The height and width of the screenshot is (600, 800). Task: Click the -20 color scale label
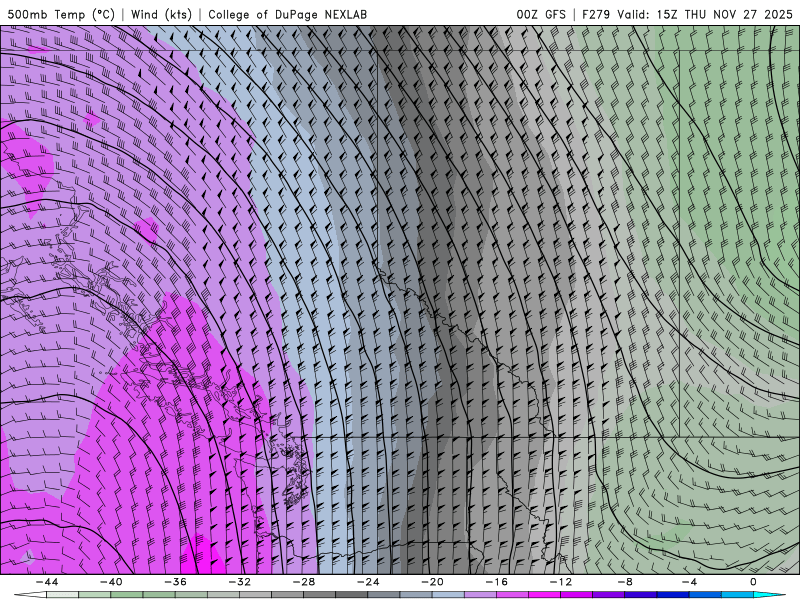[x=432, y=582]
